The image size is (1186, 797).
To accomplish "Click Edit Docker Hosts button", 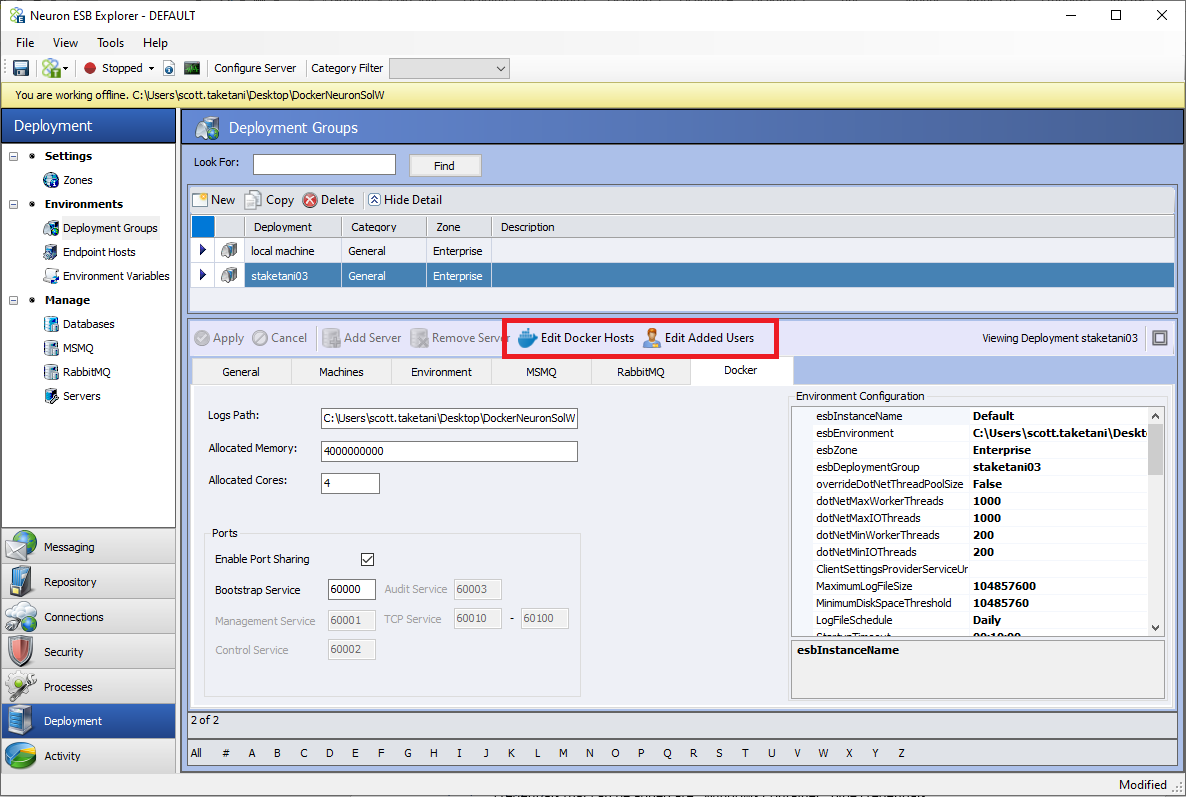I will click(576, 338).
